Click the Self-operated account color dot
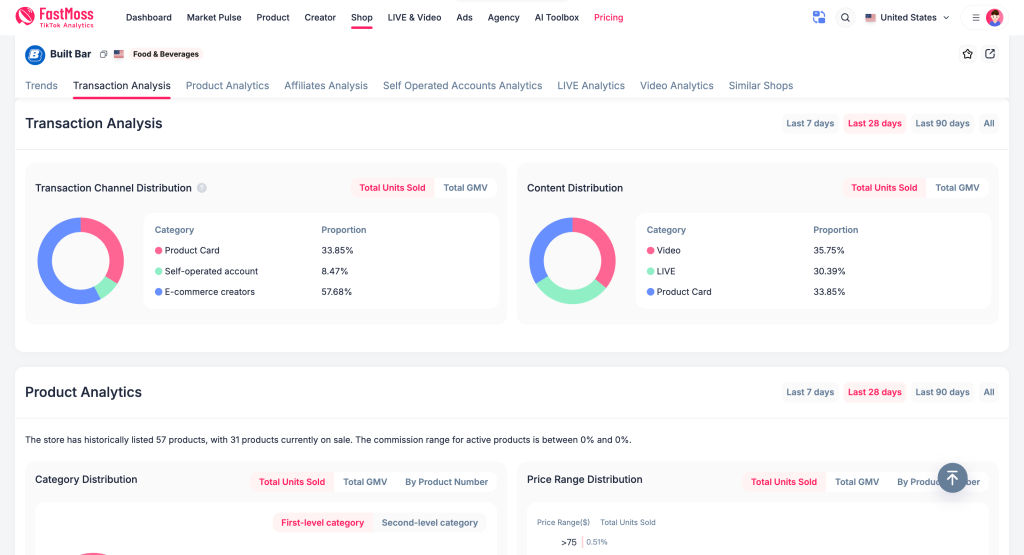 (158, 271)
